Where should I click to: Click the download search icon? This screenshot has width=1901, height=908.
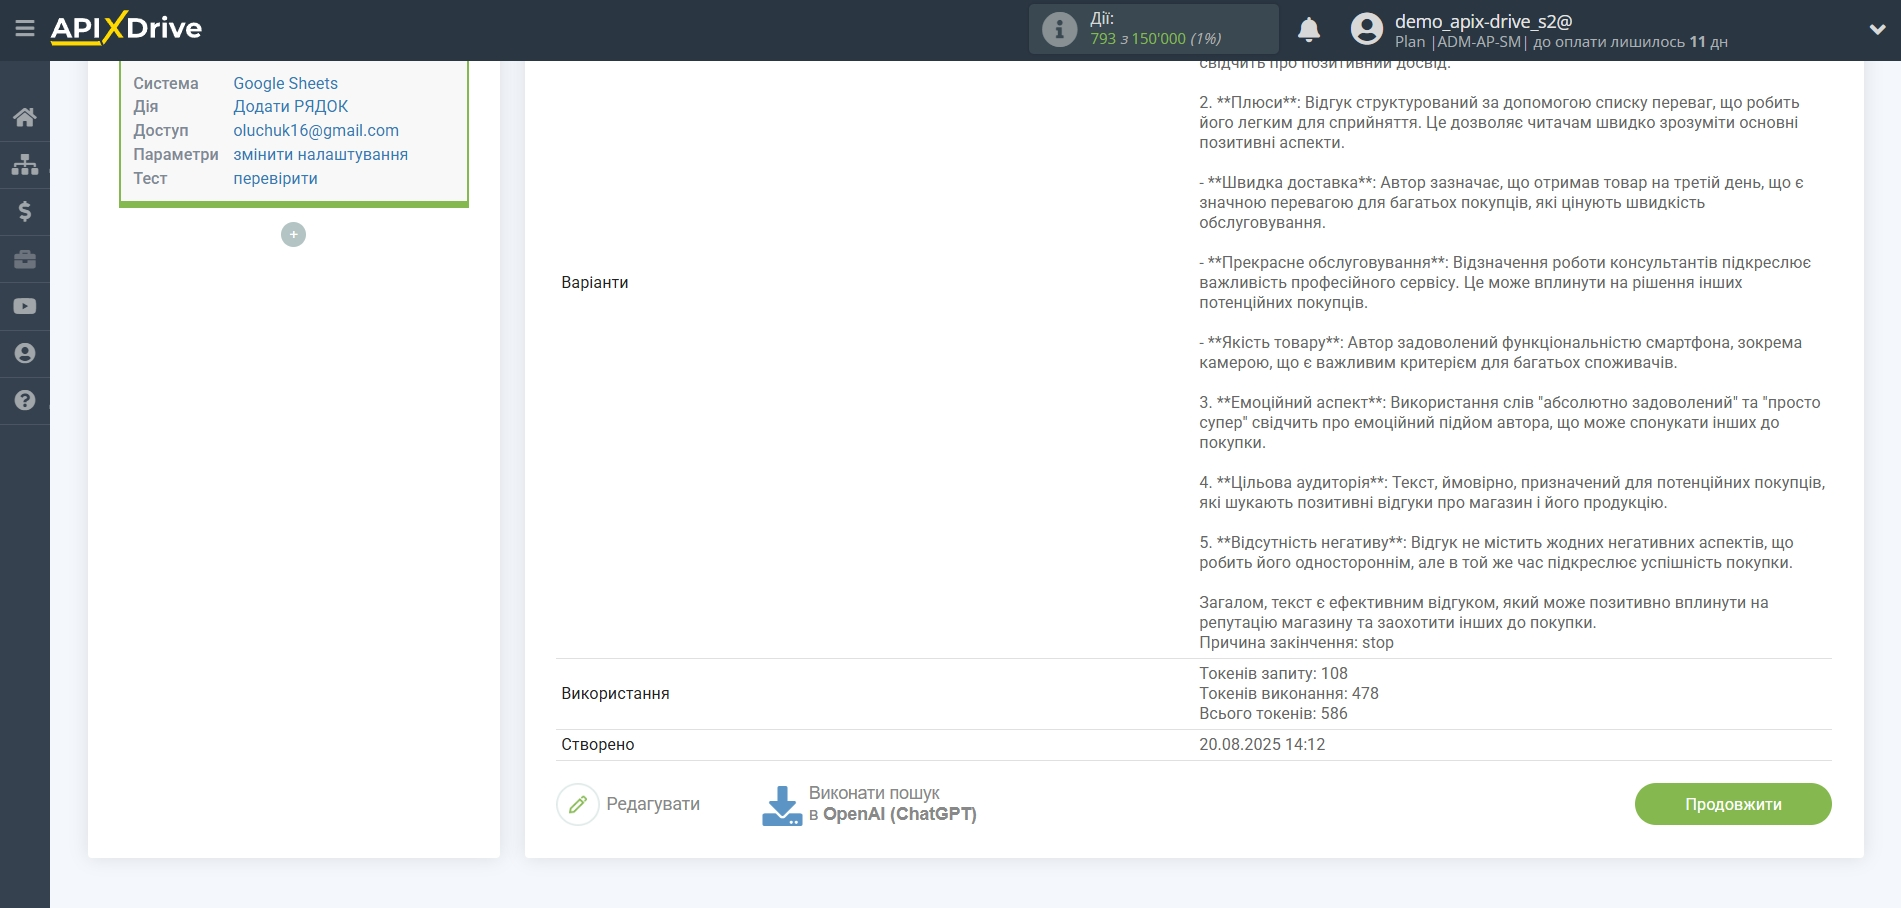(x=782, y=805)
